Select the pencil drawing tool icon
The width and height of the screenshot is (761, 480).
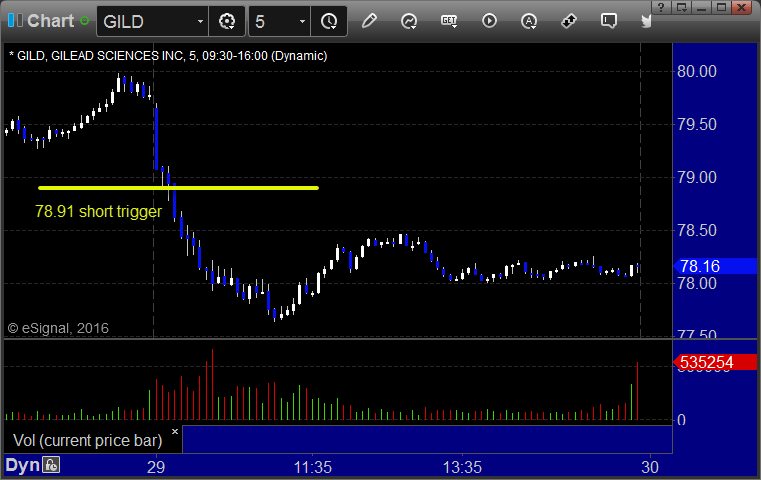tap(369, 21)
